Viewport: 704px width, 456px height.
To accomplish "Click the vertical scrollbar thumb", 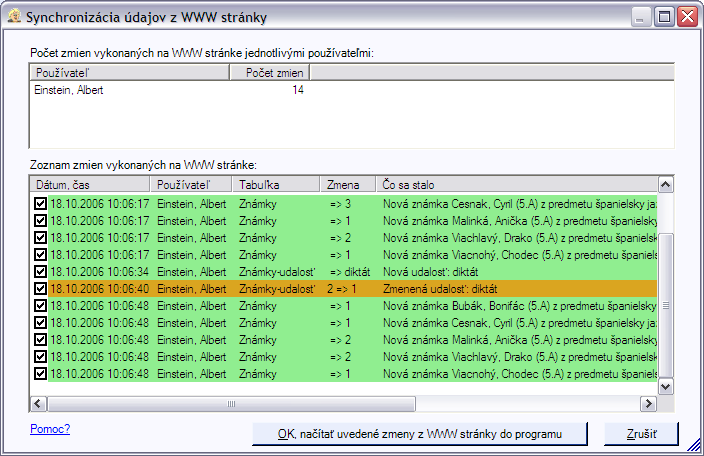I will pyautogui.click(x=665, y=305).
